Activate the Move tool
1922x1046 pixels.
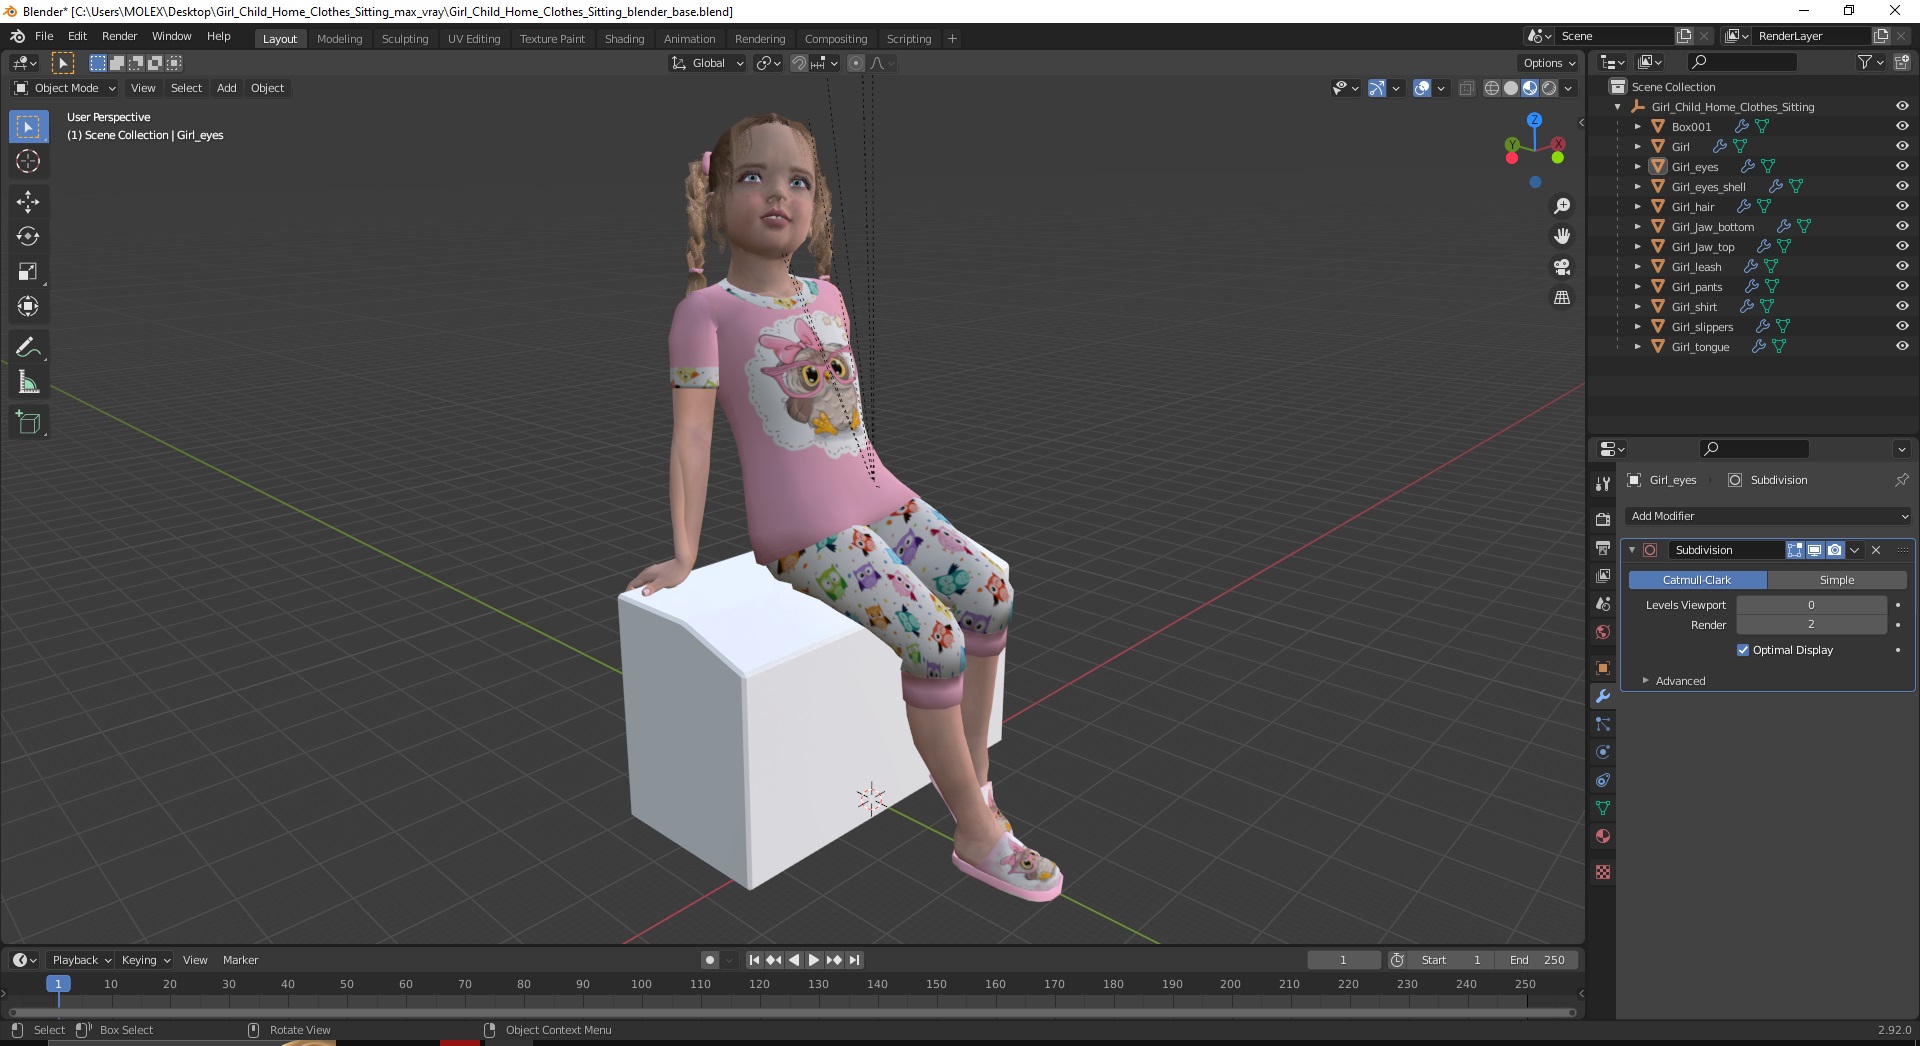pyautogui.click(x=28, y=202)
